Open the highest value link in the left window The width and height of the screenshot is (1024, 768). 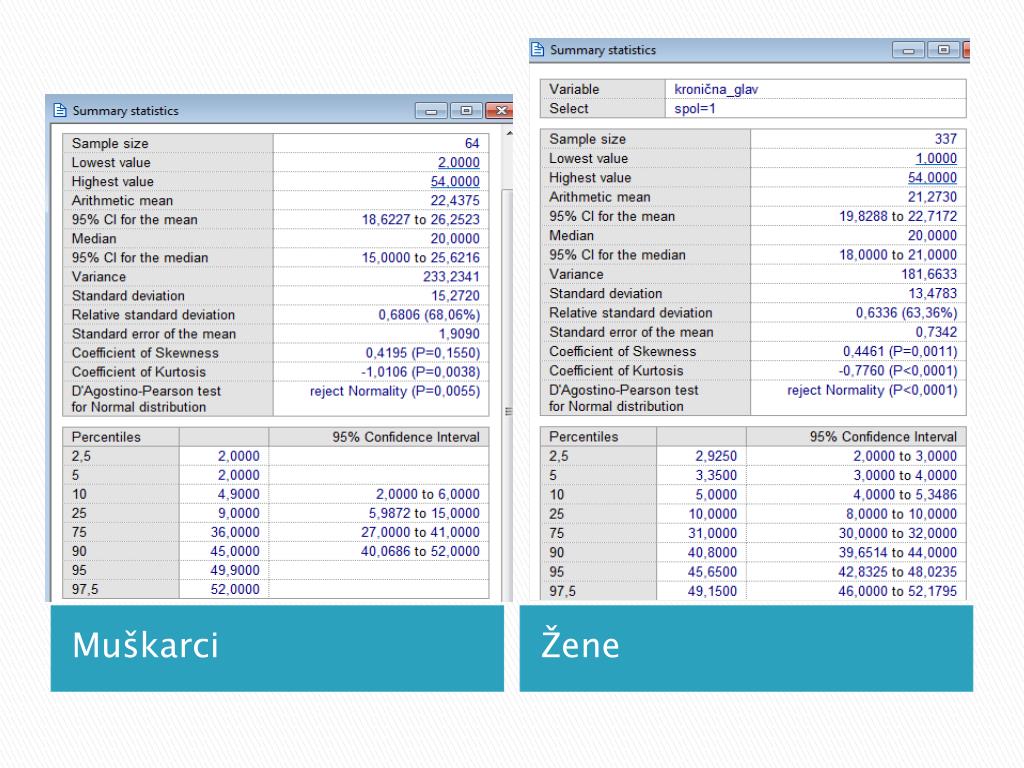455,181
